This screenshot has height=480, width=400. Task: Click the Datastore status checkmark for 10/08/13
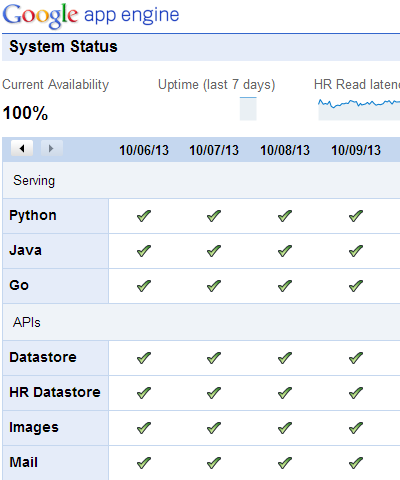pos(285,358)
